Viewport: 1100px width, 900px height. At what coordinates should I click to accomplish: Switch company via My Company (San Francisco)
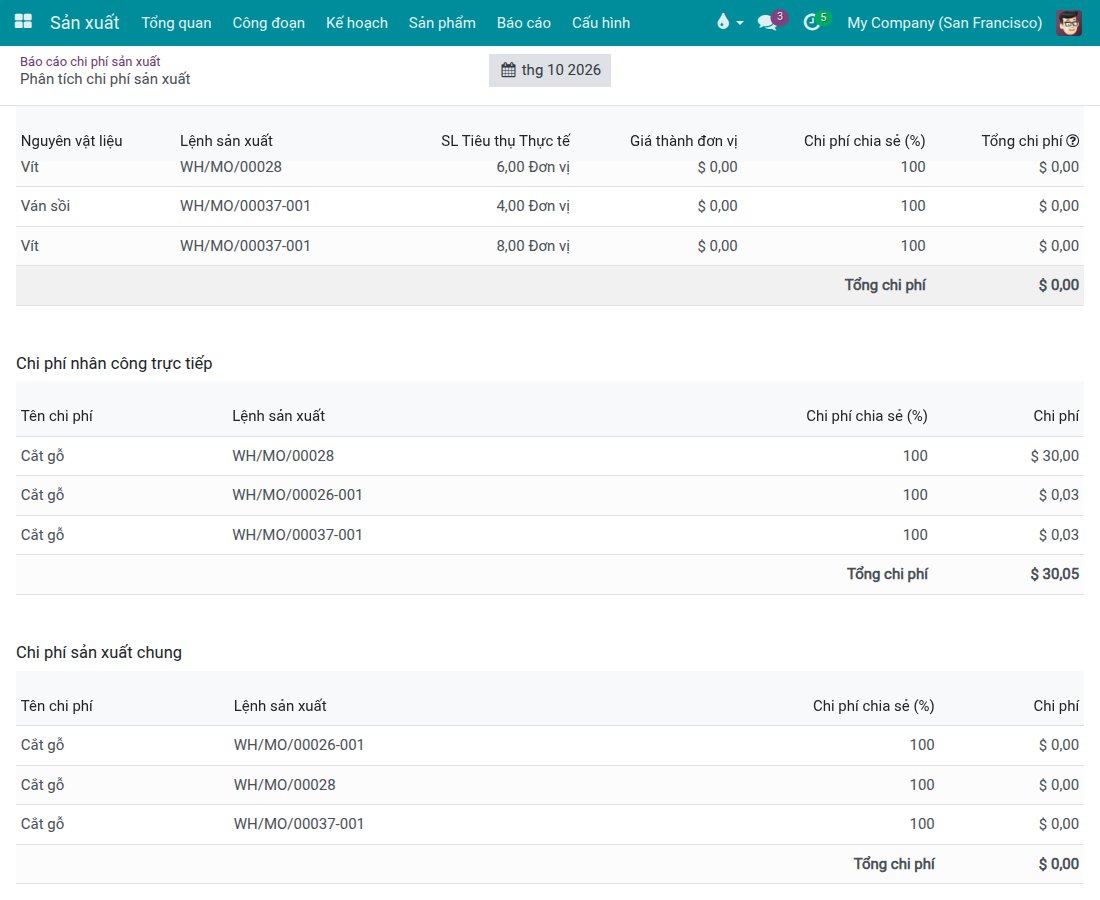[x=944, y=22]
